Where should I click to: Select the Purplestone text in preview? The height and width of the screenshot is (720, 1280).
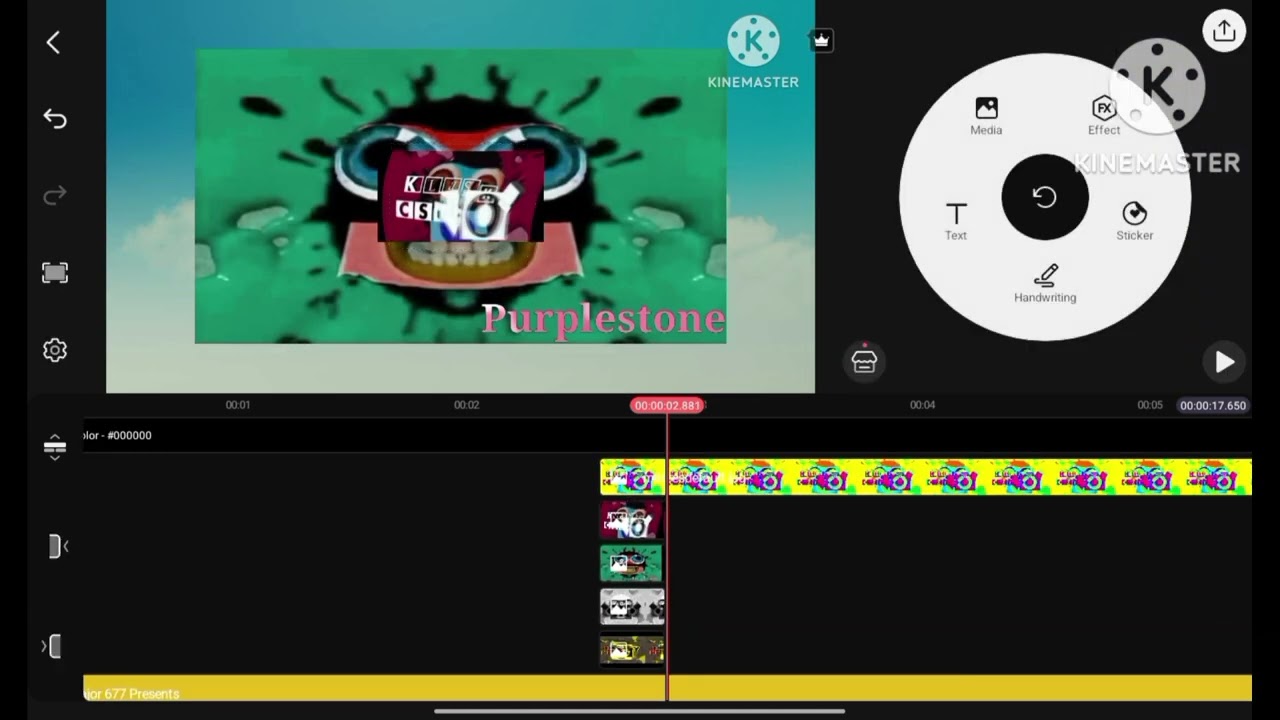603,319
